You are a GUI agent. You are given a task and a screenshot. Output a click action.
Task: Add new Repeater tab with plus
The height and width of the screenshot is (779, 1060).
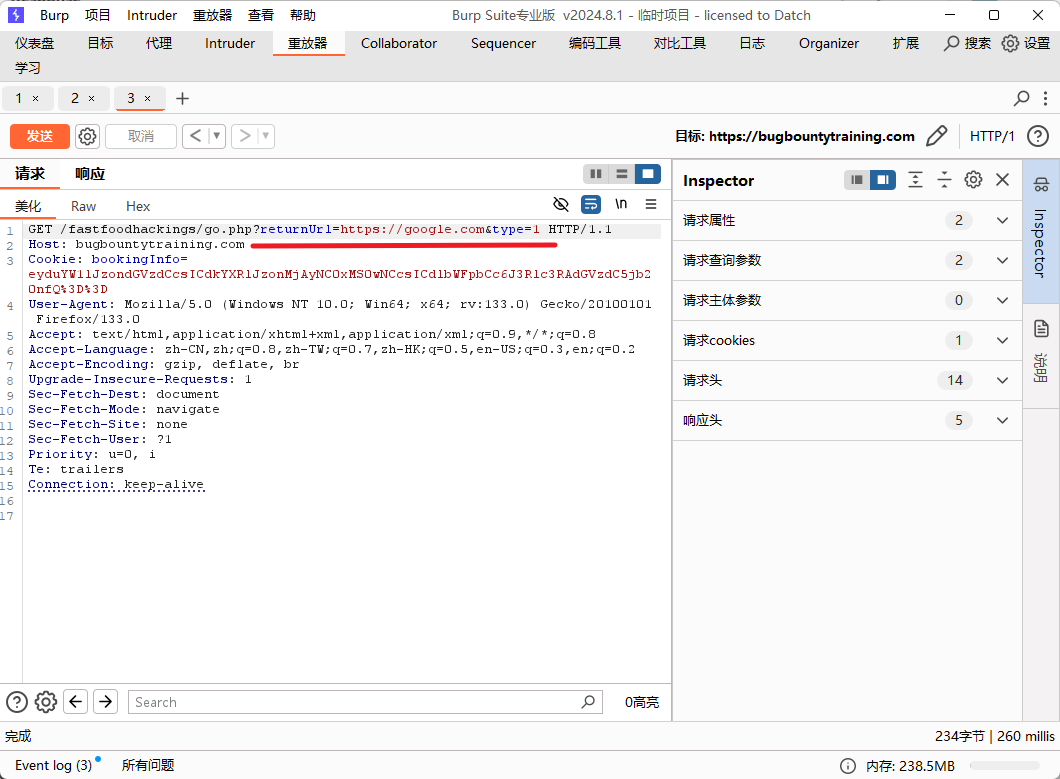[x=183, y=99]
